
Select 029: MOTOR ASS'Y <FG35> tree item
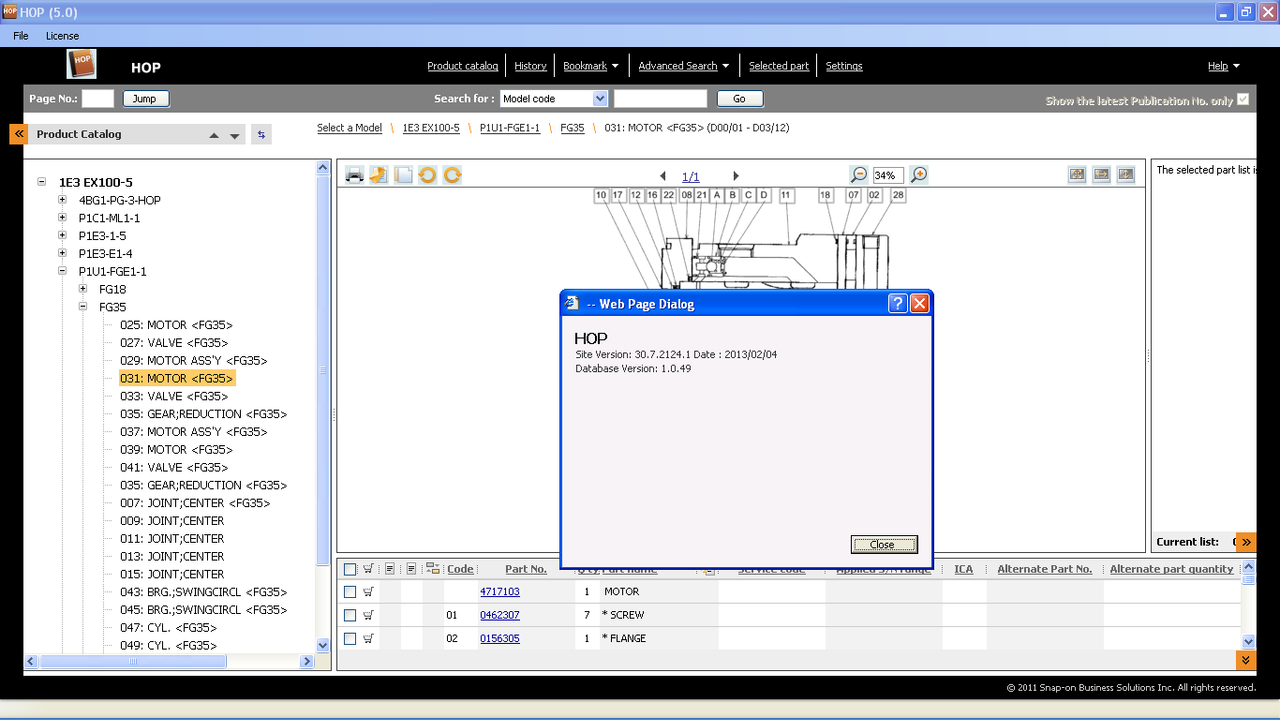click(x=193, y=360)
